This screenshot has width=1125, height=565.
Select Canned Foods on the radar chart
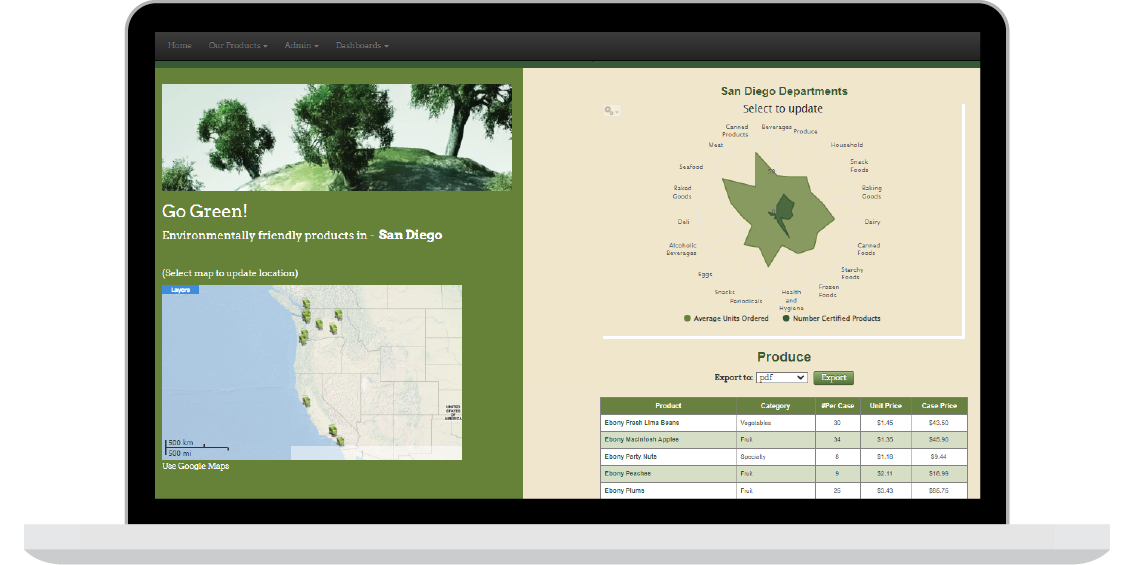867,249
